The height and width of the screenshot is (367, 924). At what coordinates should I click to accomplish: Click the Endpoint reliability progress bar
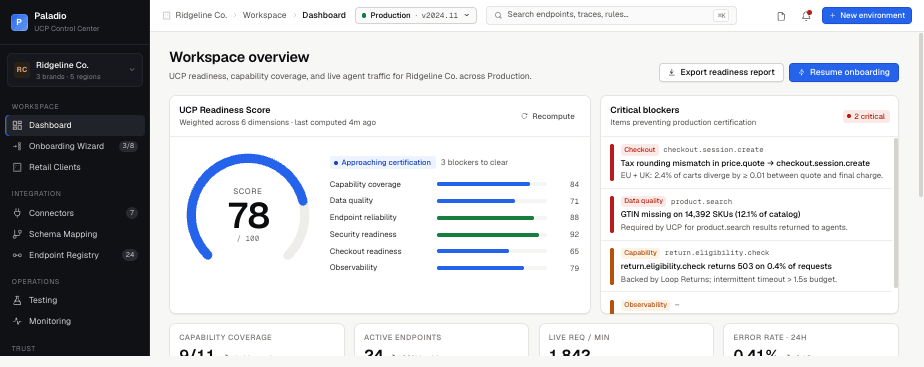pyautogui.click(x=492, y=218)
